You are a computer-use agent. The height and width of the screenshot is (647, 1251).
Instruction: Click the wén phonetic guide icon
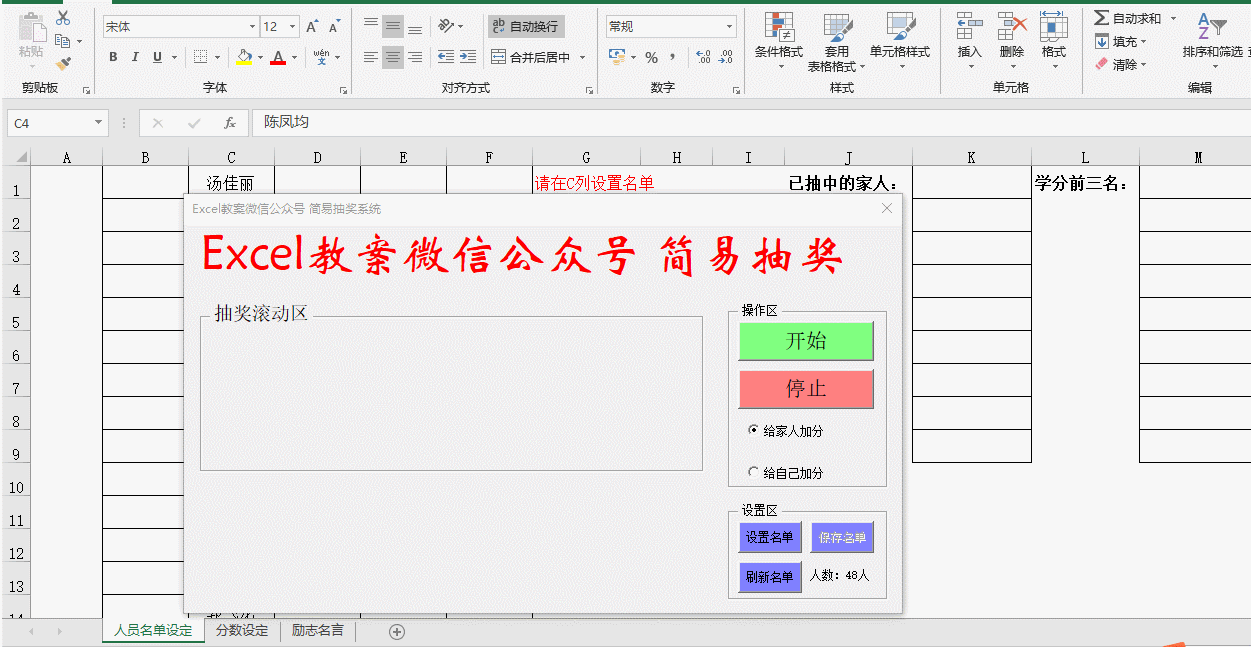coord(321,57)
